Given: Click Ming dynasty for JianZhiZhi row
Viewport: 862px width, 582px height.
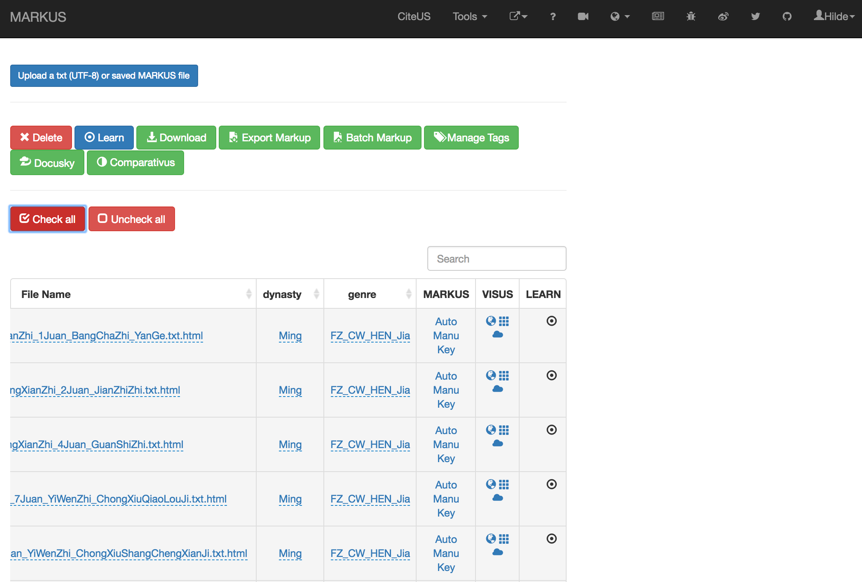Looking at the screenshot, I should click(x=290, y=390).
